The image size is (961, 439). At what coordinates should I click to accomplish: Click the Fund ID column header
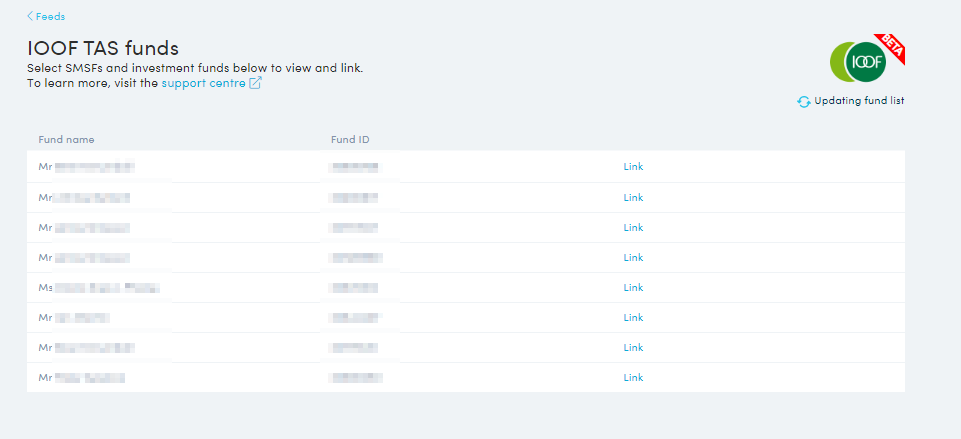point(350,140)
